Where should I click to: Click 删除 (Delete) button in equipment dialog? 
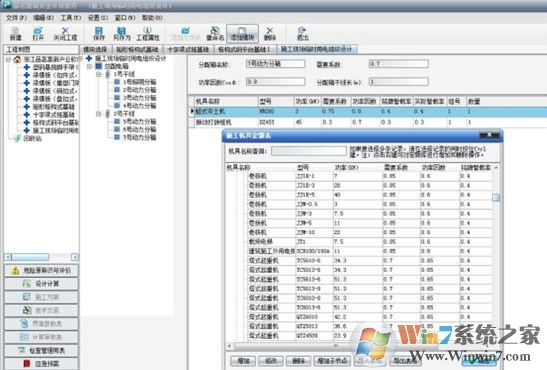click(x=299, y=361)
